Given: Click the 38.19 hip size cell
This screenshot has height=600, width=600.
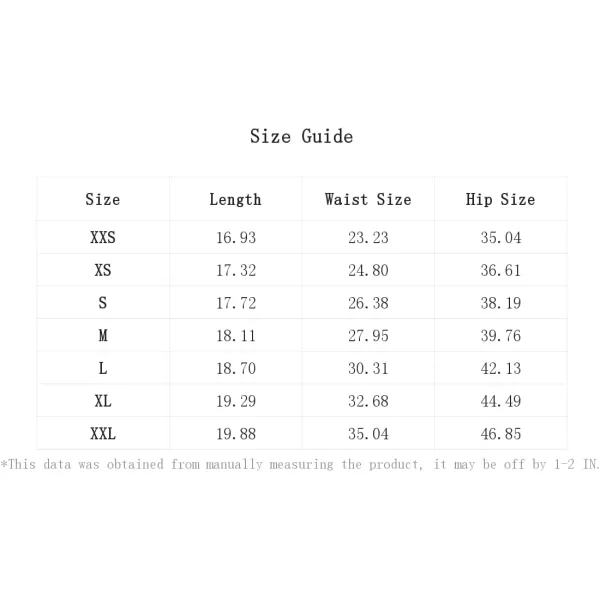Looking at the screenshot, I should coord(501,303).
